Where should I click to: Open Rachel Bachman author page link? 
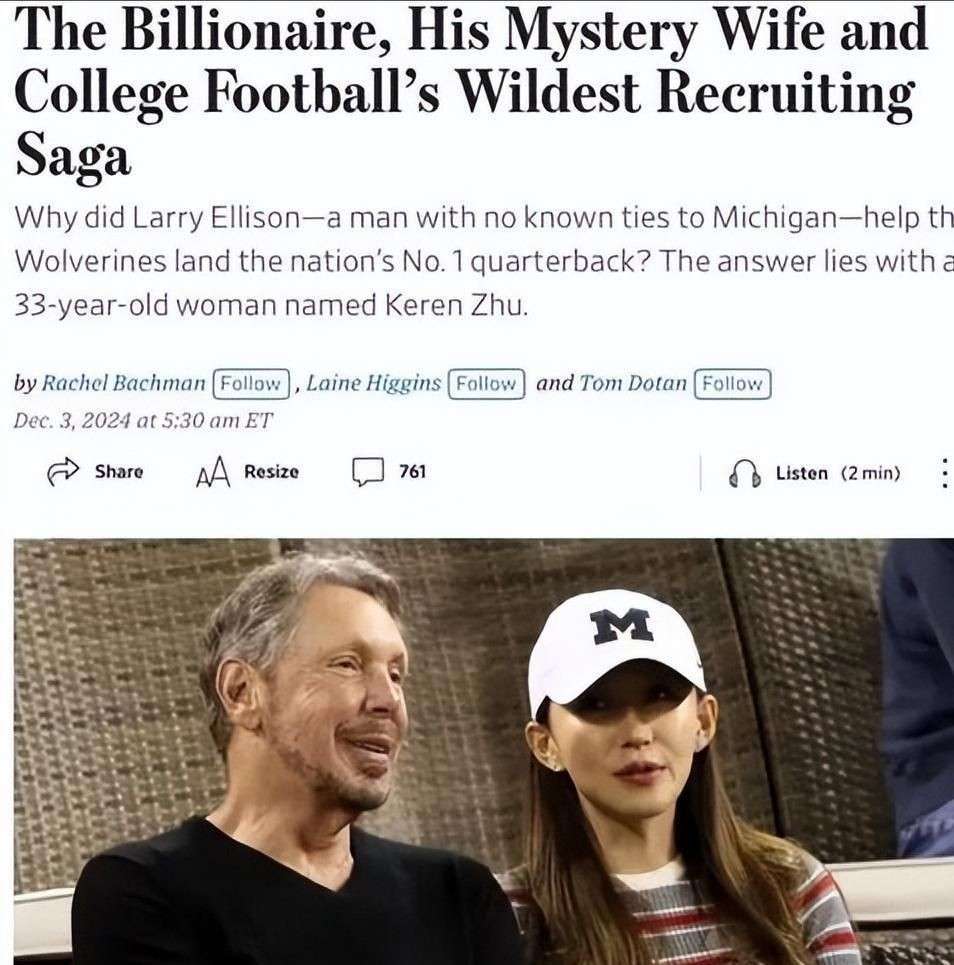[123, 383]
